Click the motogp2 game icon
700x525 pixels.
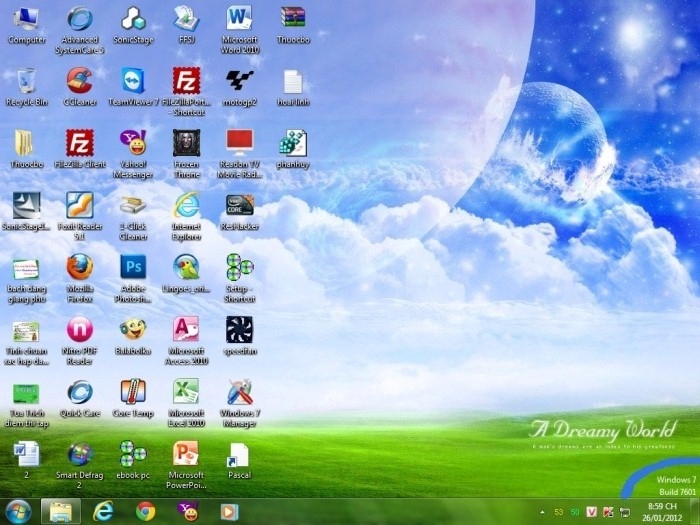240,88
